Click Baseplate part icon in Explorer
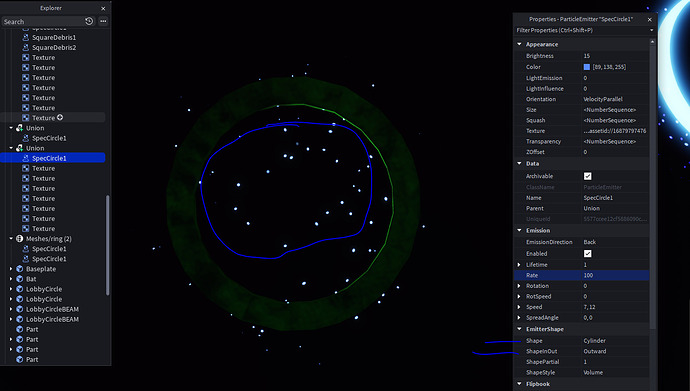 pos(19,269)
